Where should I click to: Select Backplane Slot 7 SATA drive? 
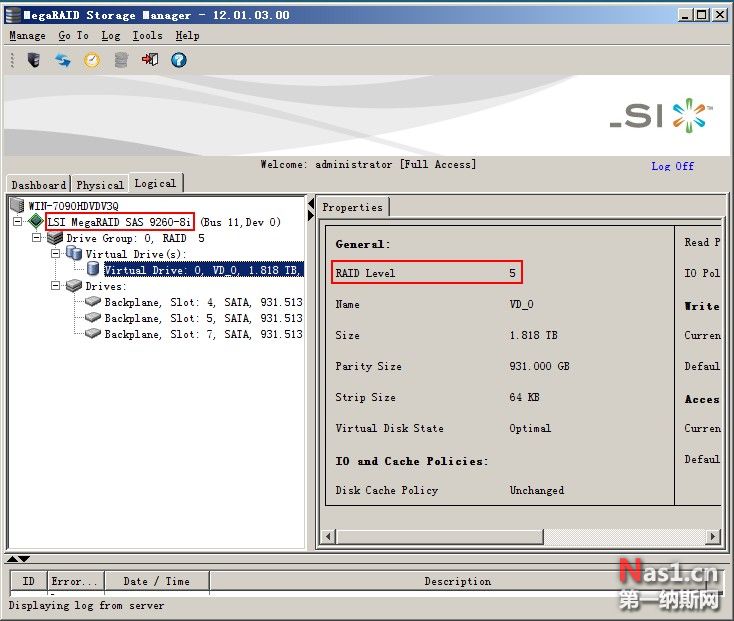(x=203, y=334)
